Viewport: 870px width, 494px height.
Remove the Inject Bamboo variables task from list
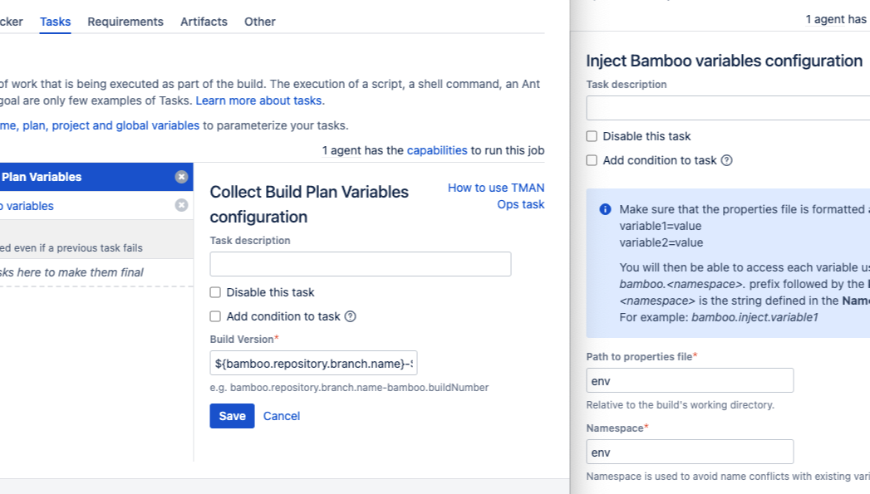point(181,206)
